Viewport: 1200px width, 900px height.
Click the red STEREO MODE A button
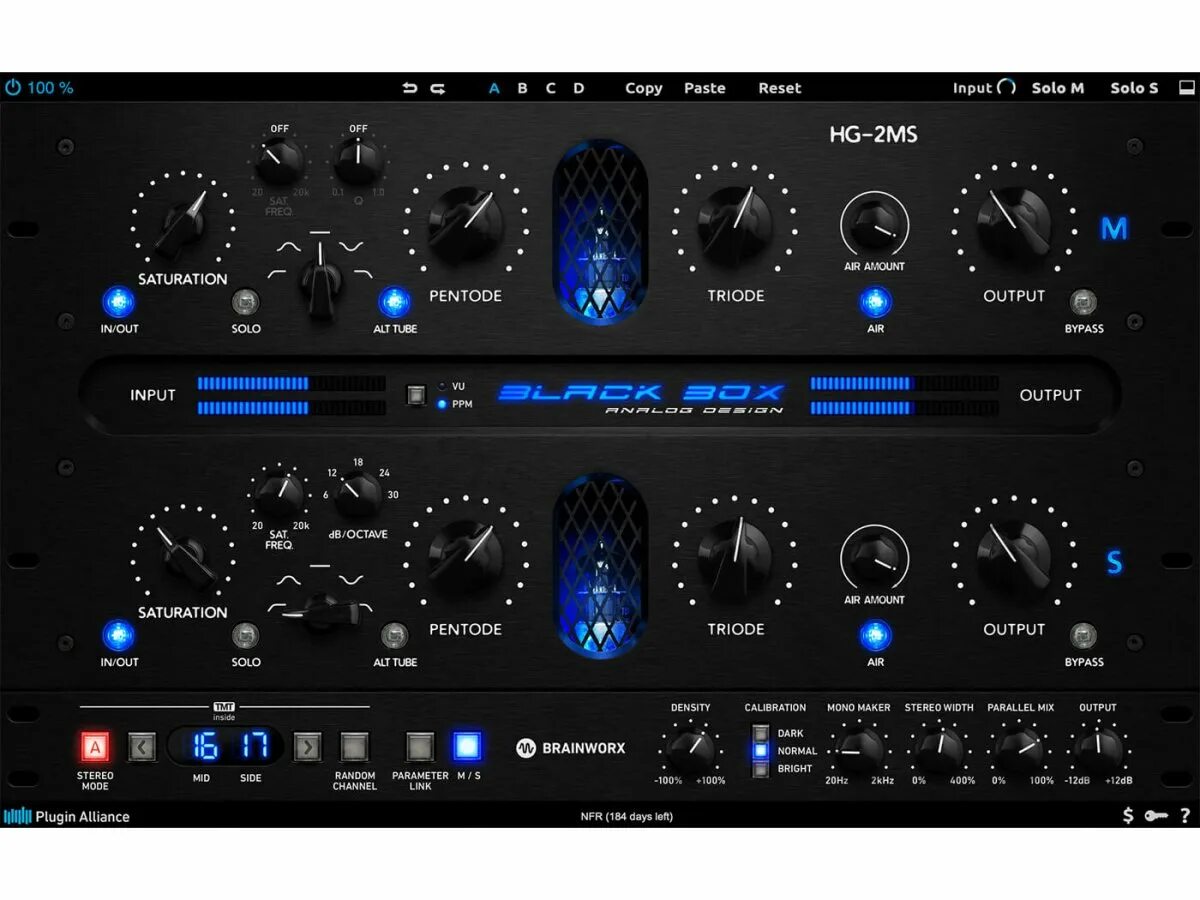click(x=95, y=746)
